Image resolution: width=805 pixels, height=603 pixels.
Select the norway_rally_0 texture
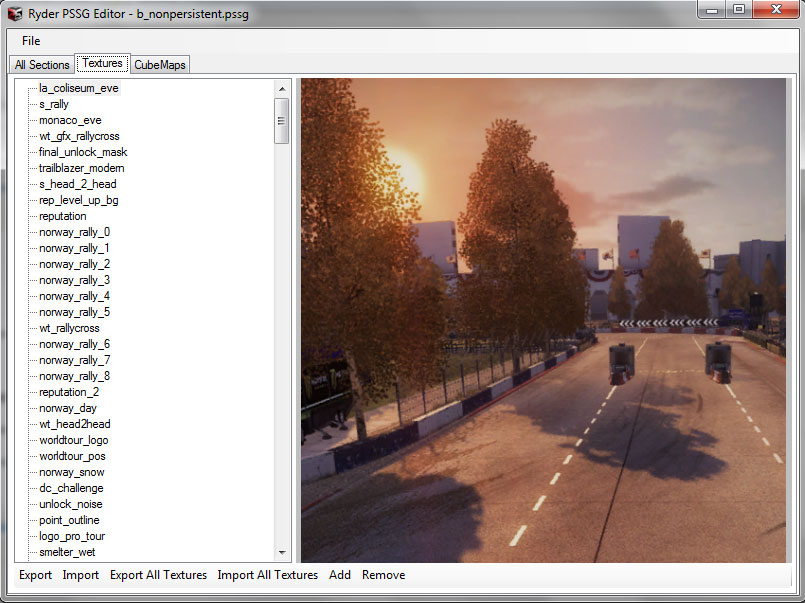(x=73, y=231)
